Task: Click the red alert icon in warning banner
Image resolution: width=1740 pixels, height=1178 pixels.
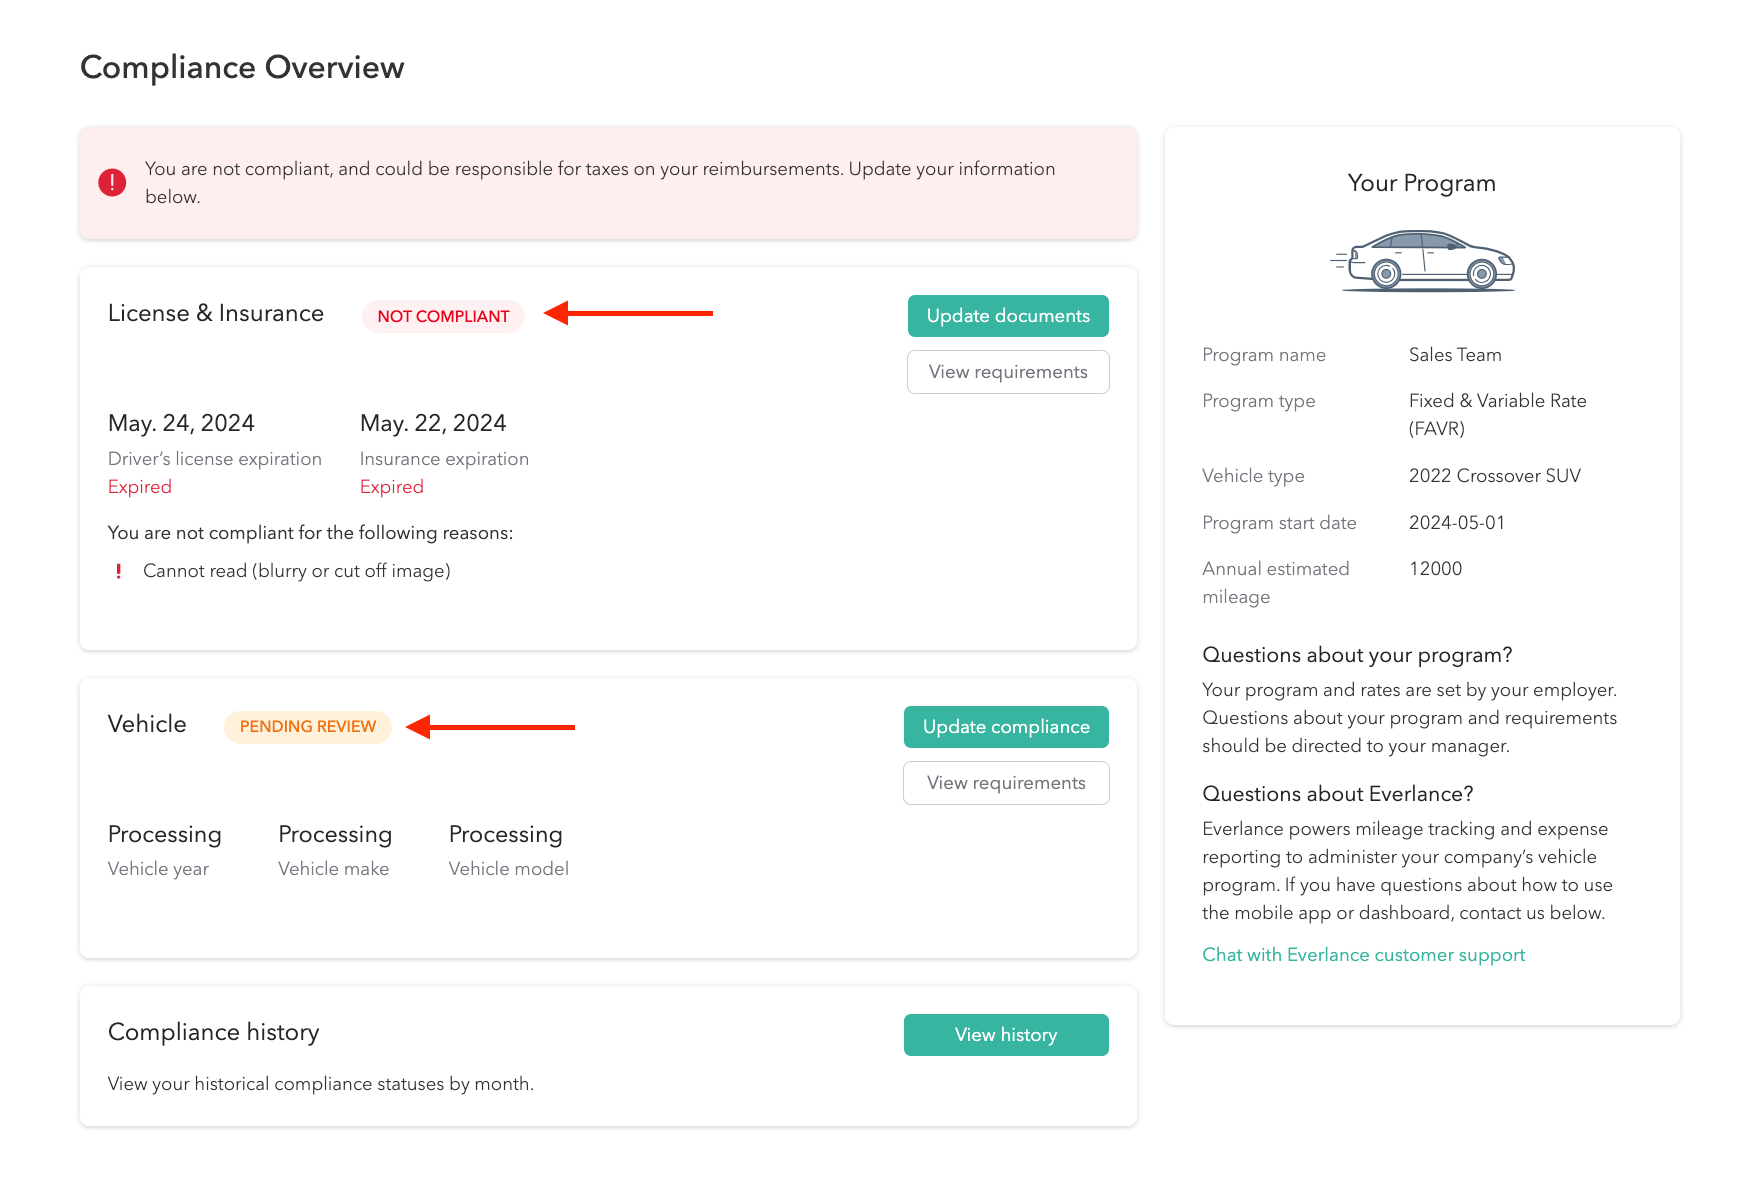Action: pyautogui.click(x=112, y=183)
